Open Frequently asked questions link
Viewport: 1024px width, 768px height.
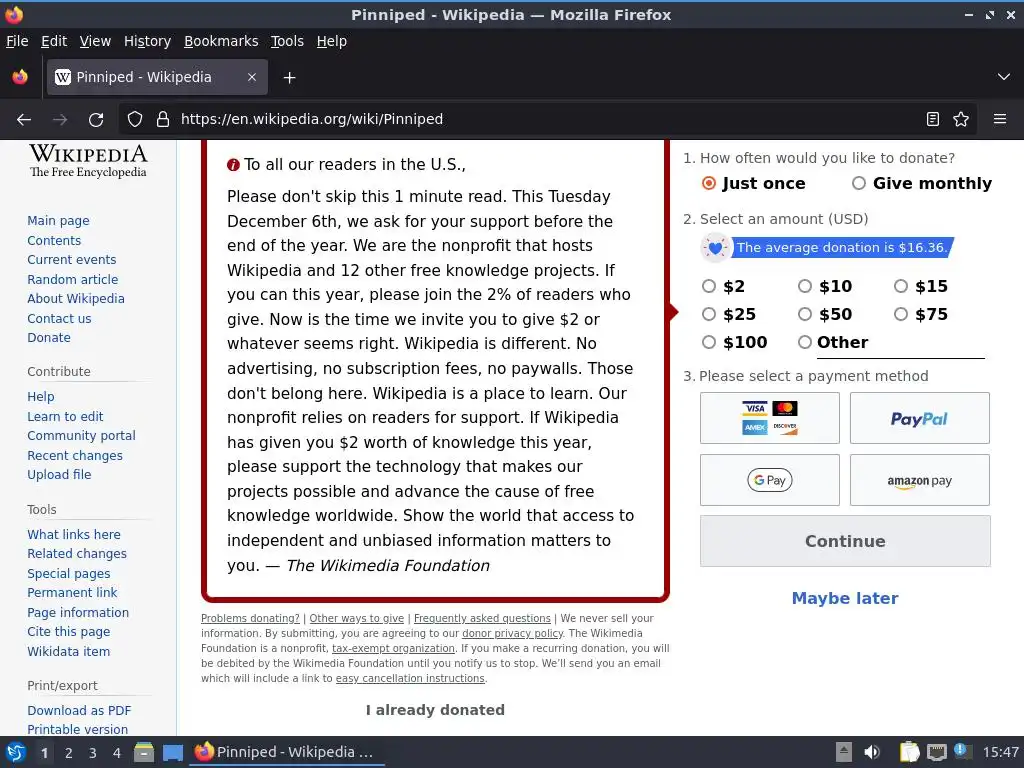pos(482,618)
